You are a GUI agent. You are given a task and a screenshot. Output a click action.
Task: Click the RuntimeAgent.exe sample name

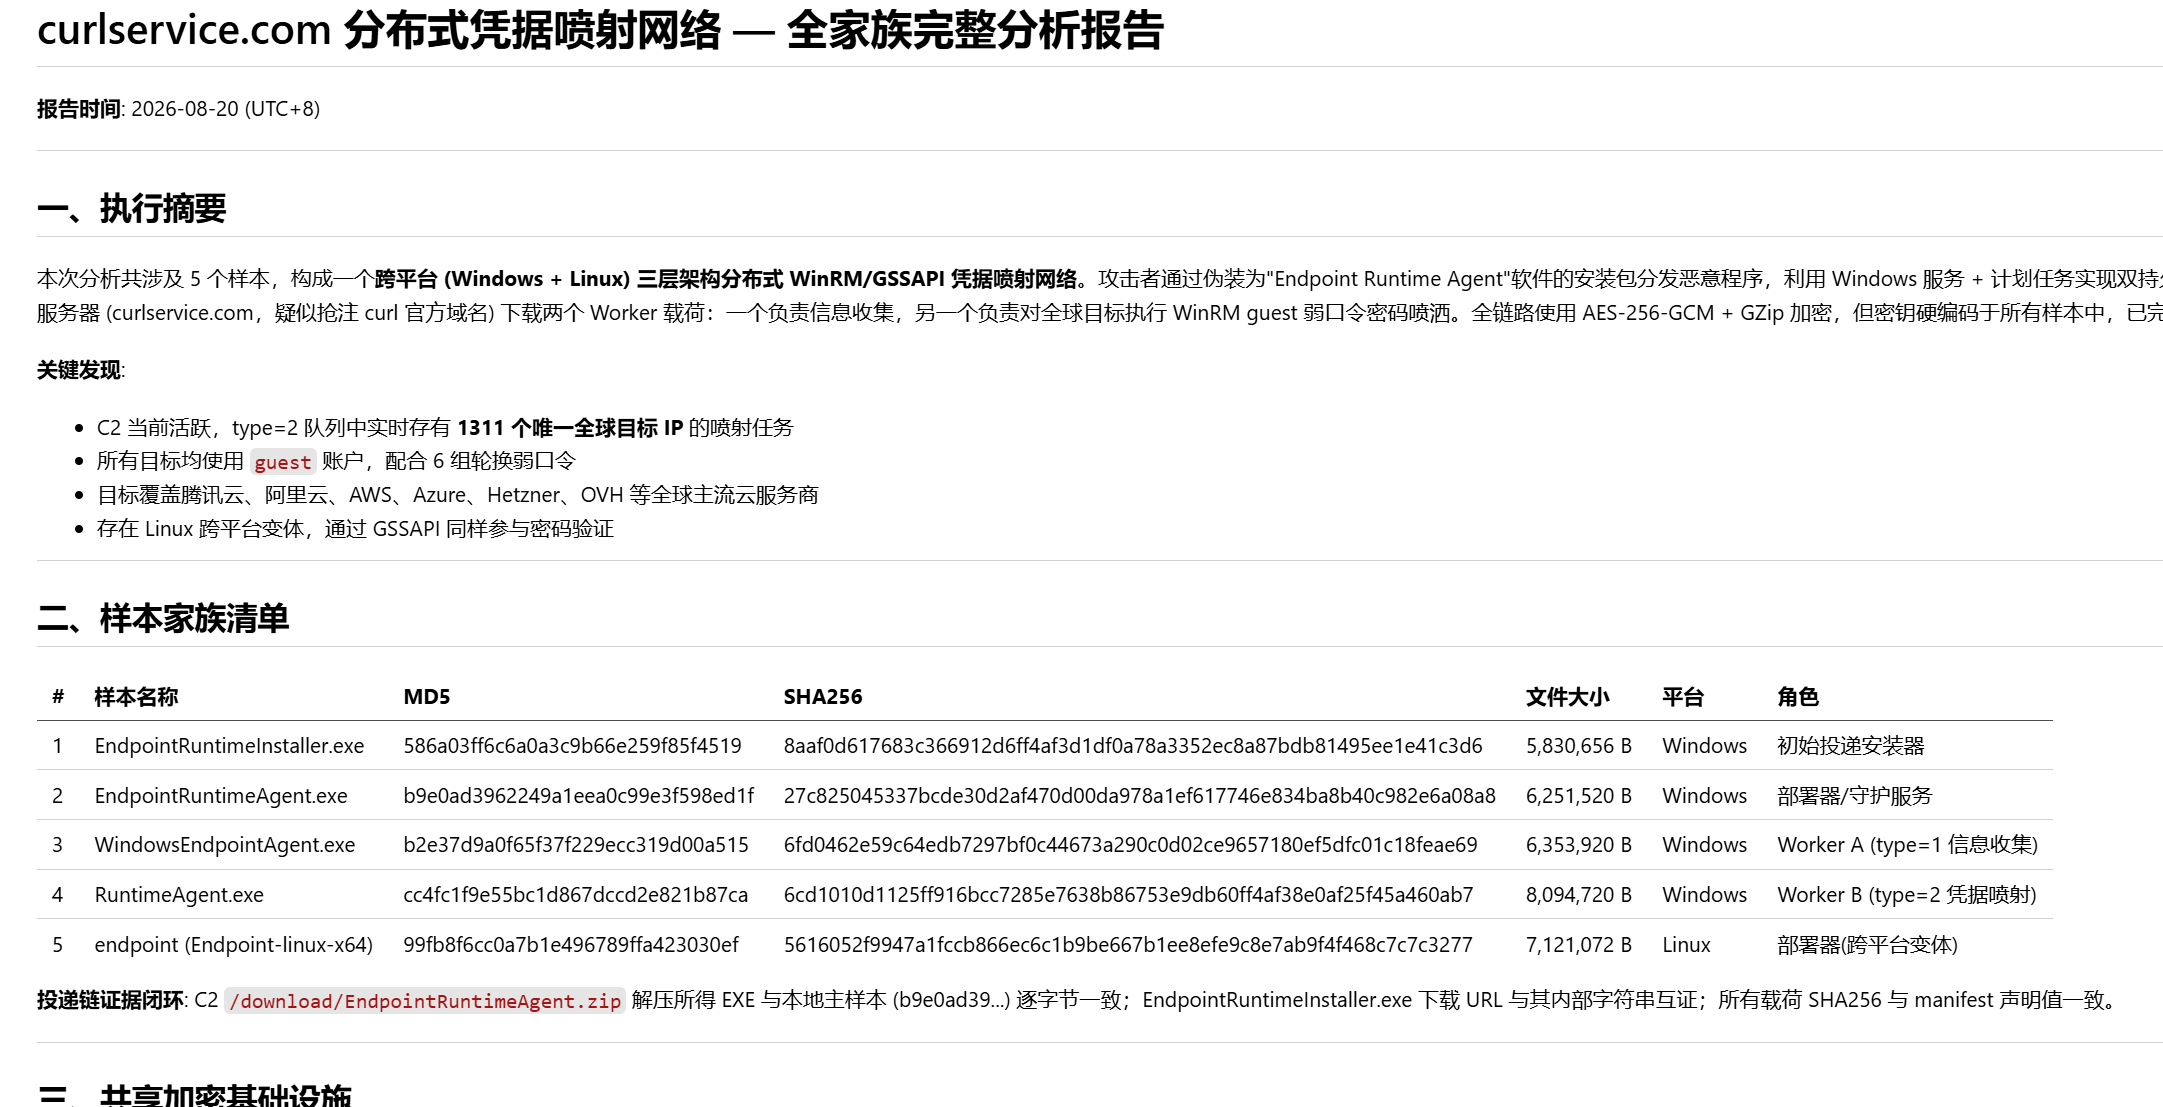(179, 895)
